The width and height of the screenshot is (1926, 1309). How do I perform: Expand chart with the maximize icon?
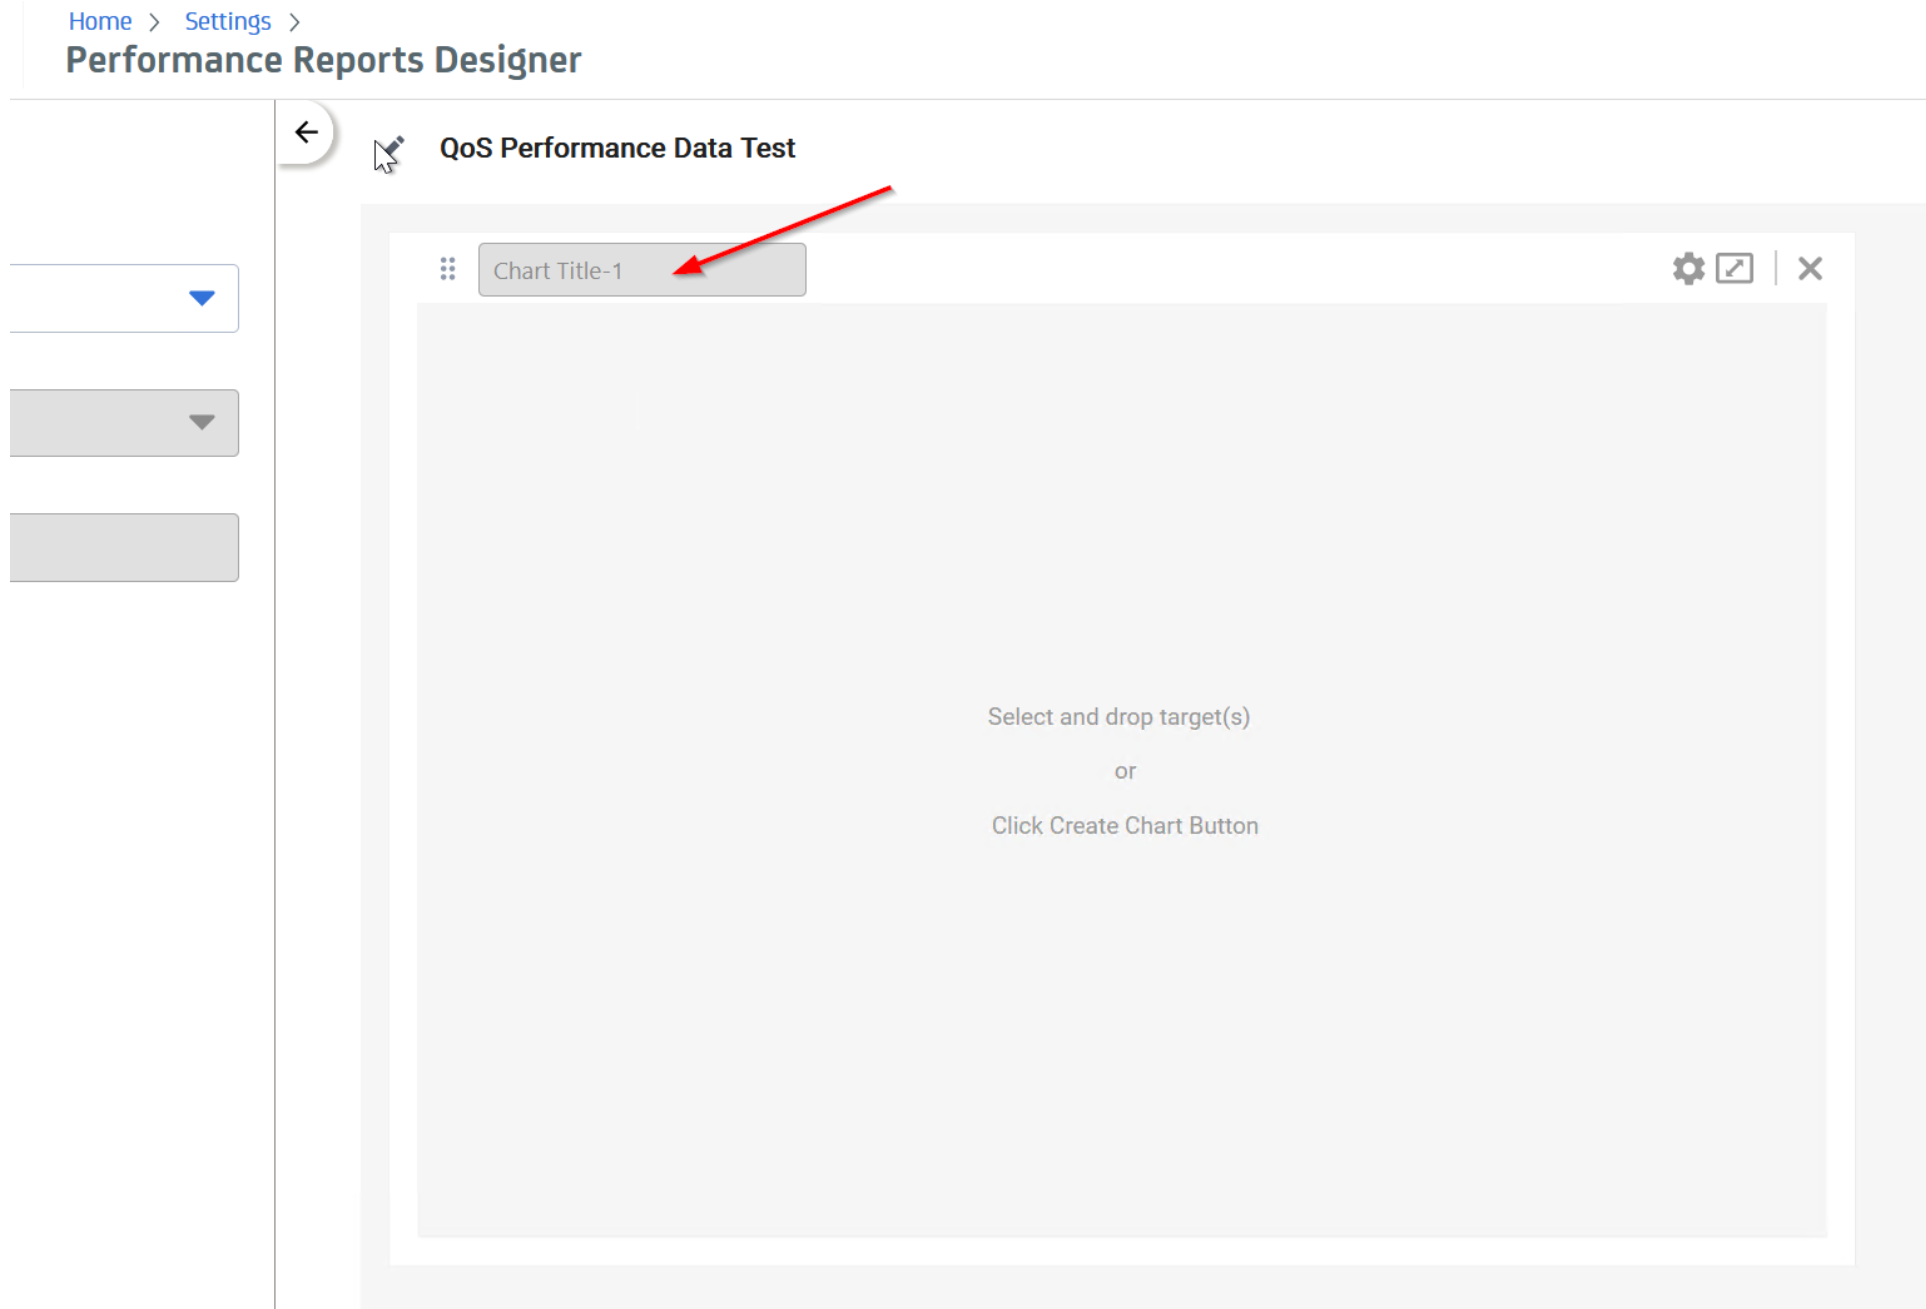click(1734, 268)
